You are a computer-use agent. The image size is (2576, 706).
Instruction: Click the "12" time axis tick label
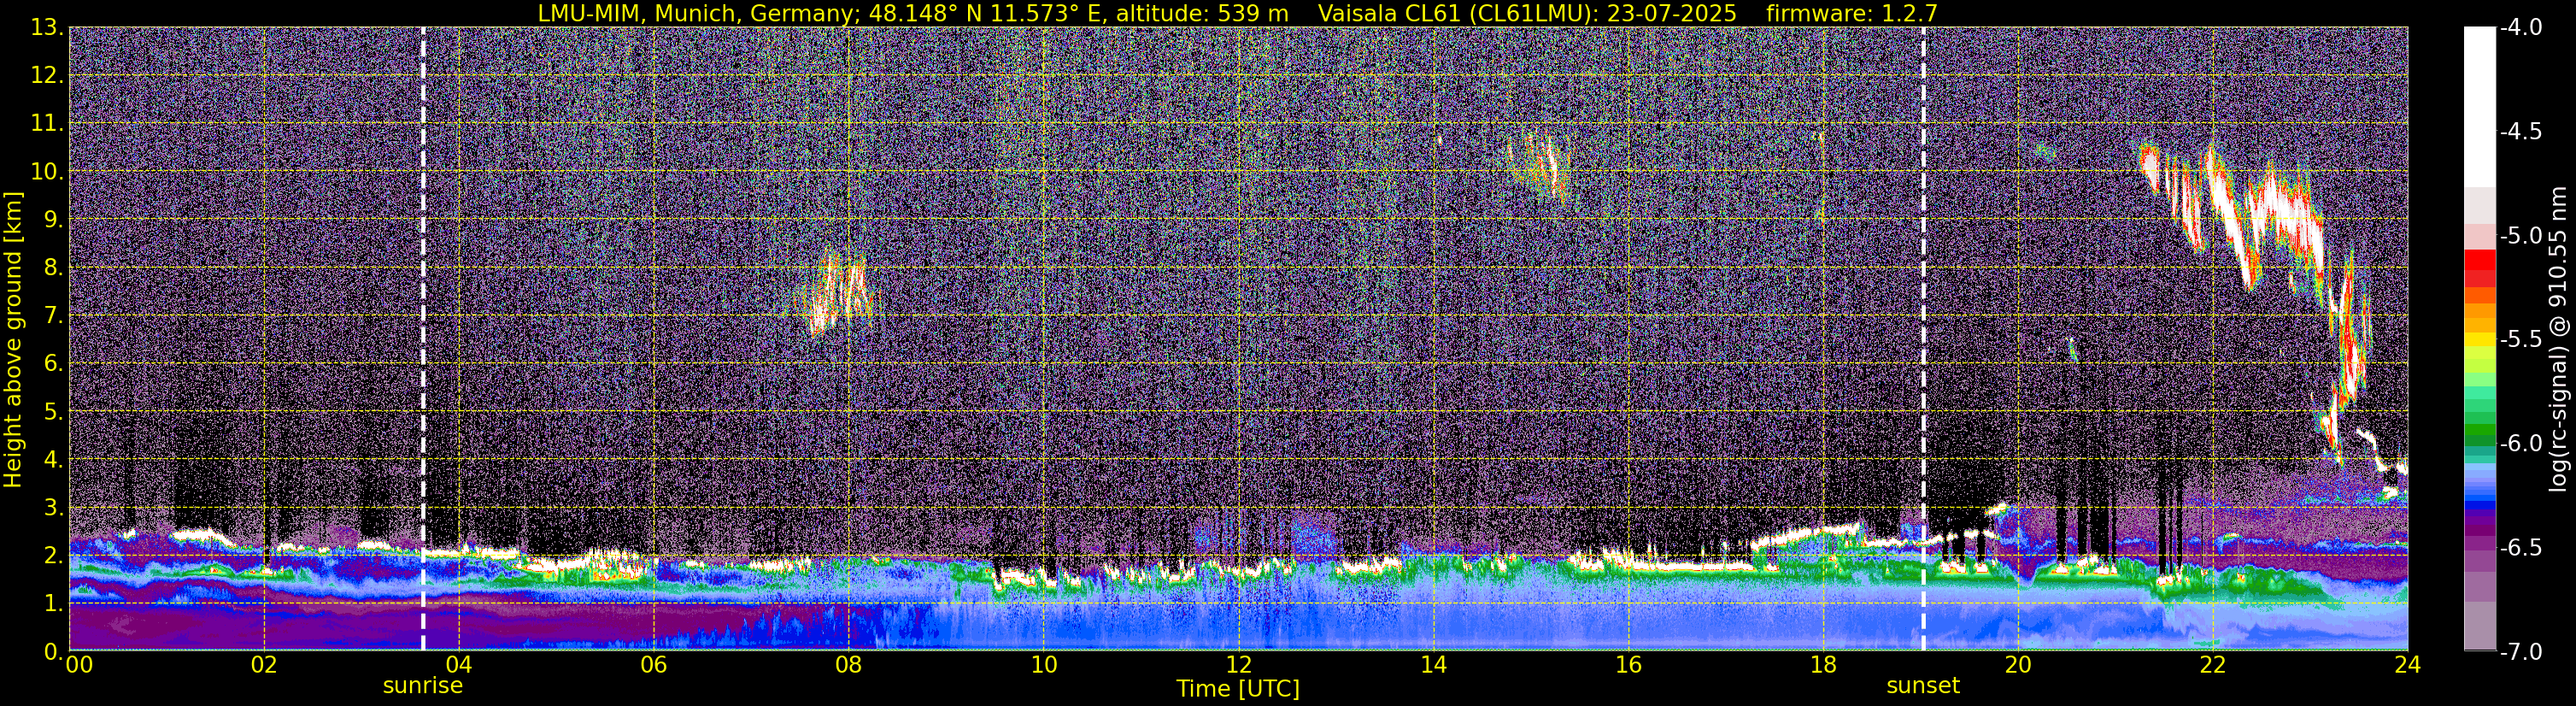tap(1238, 665)
